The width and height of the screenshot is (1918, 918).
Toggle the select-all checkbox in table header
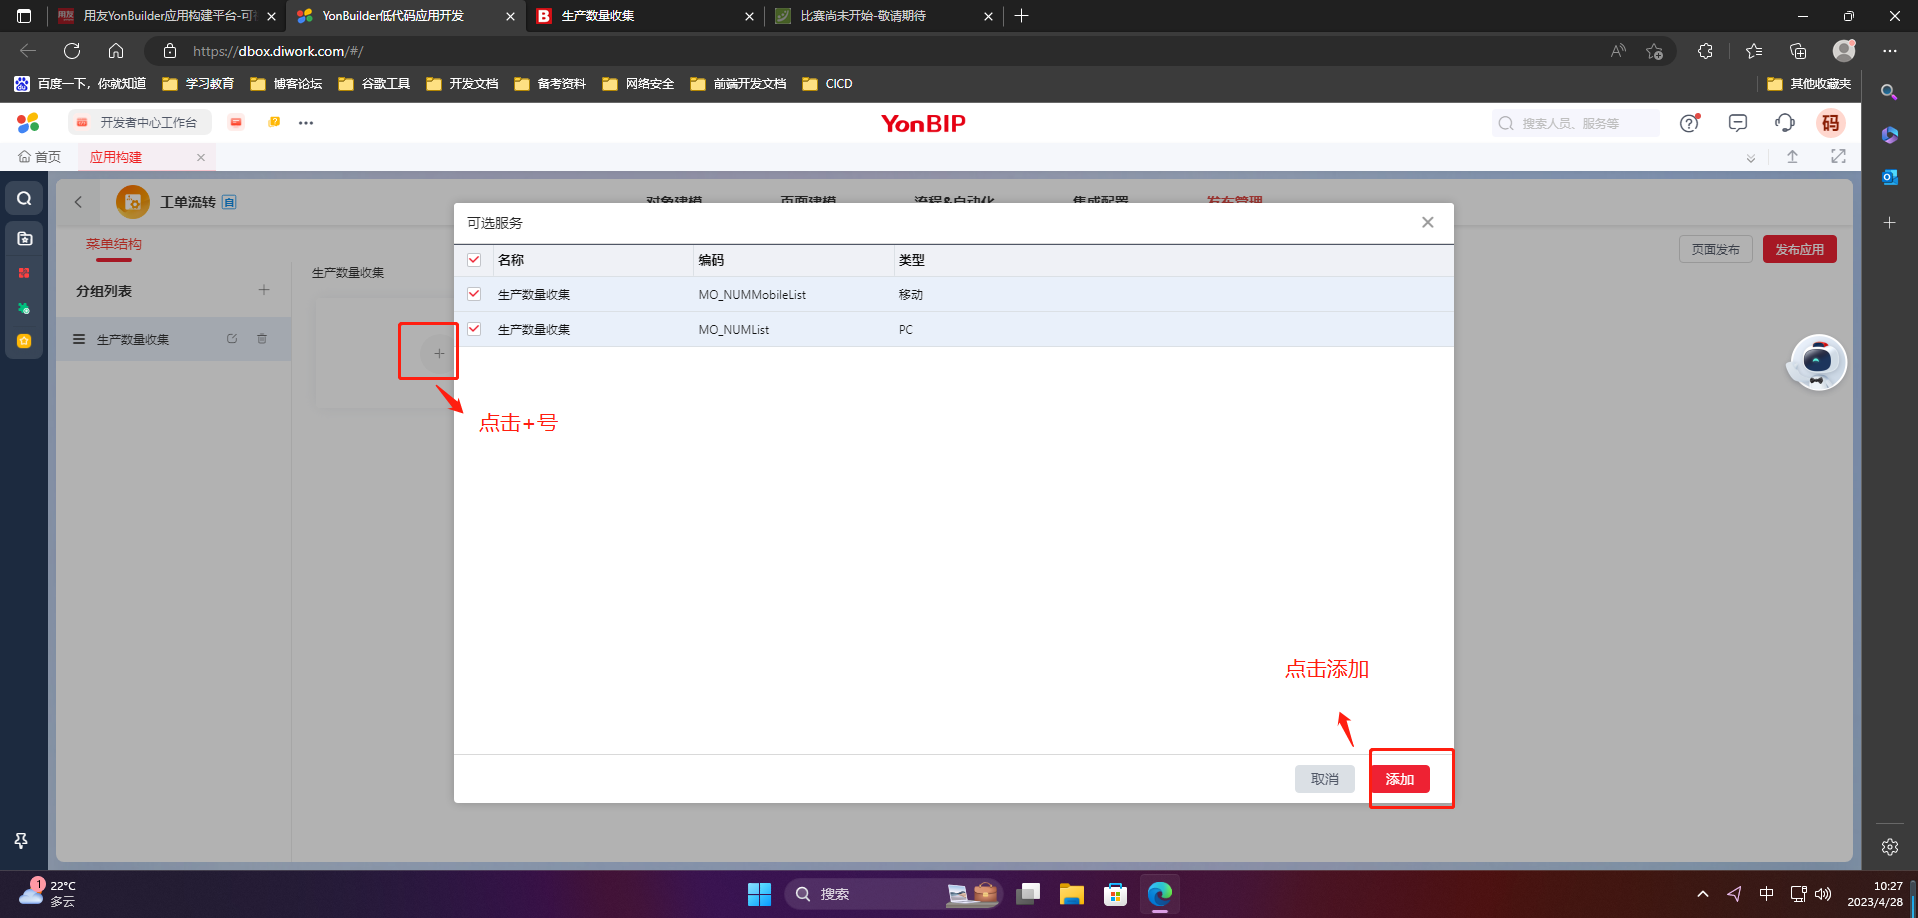point(474,260)
